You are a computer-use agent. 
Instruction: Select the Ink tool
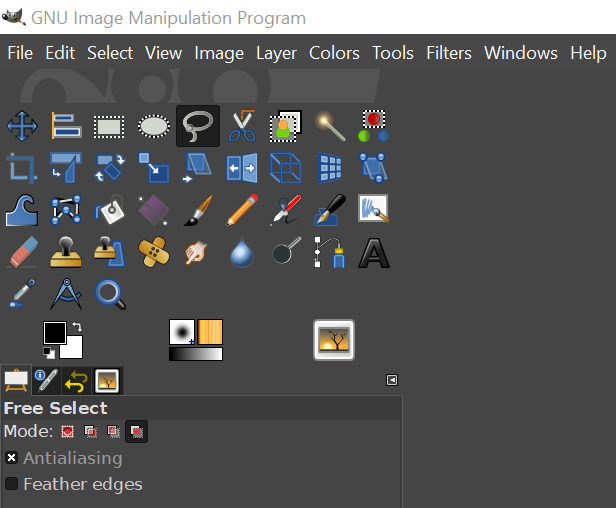(330, 211)
